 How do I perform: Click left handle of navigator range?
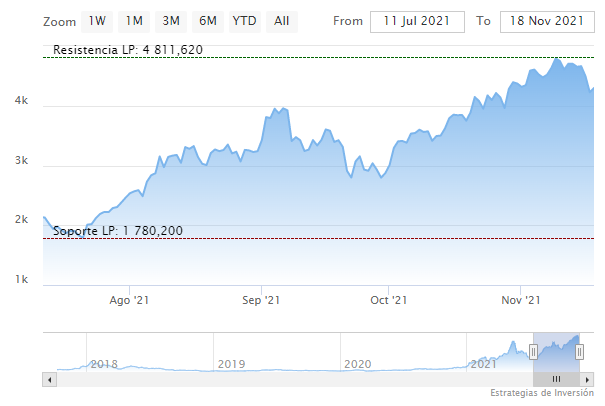(x=533, y=351)
